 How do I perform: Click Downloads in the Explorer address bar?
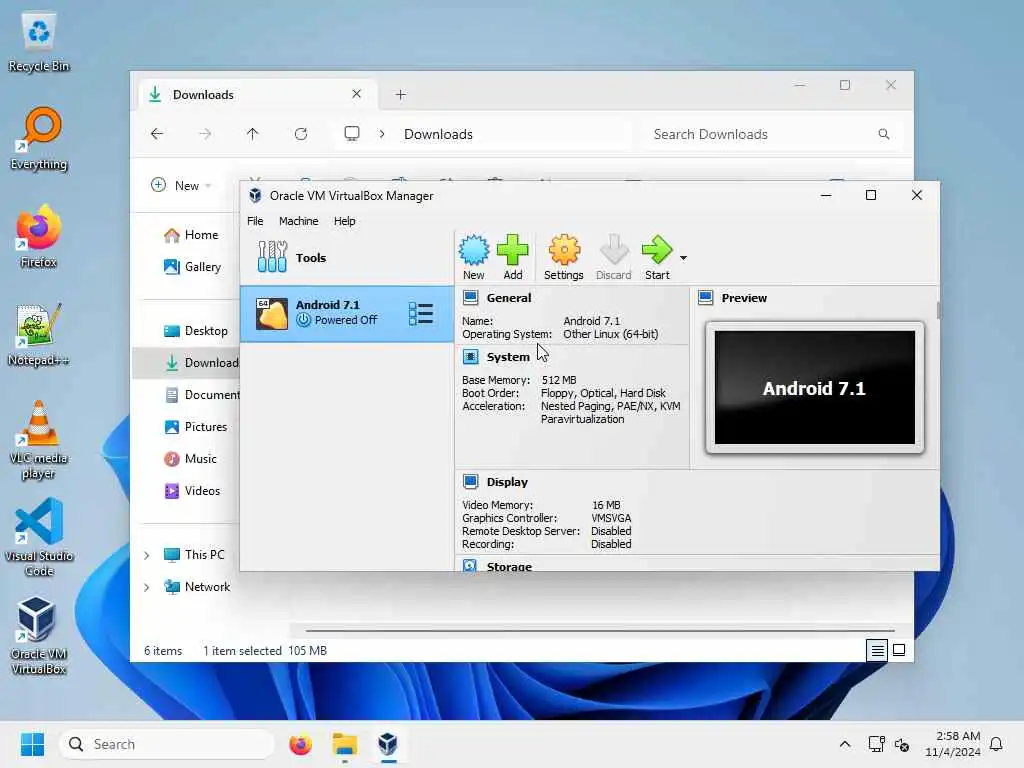click(438, 134)
